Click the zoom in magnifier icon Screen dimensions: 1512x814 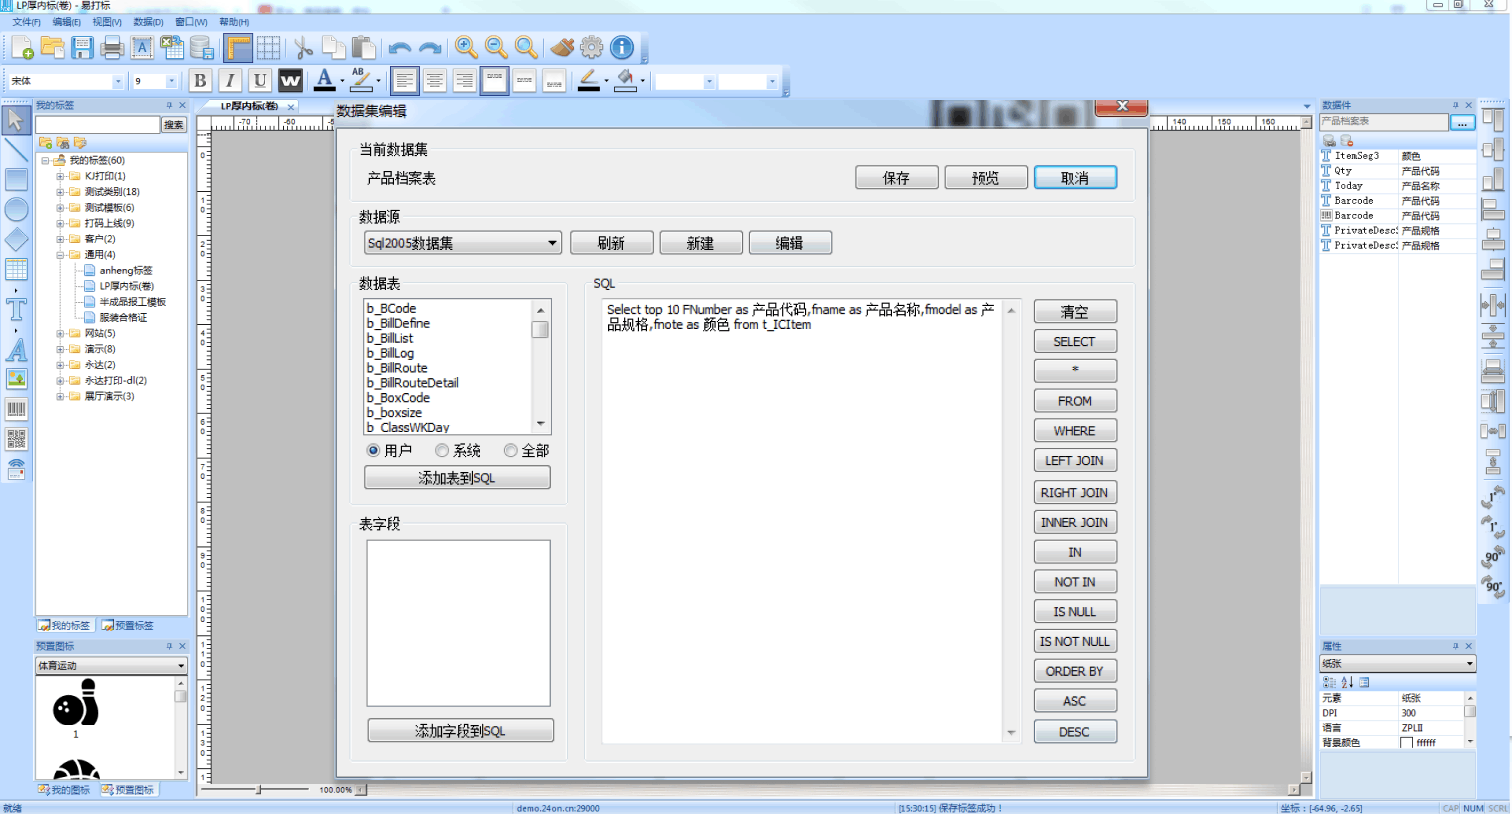[466, 47]
